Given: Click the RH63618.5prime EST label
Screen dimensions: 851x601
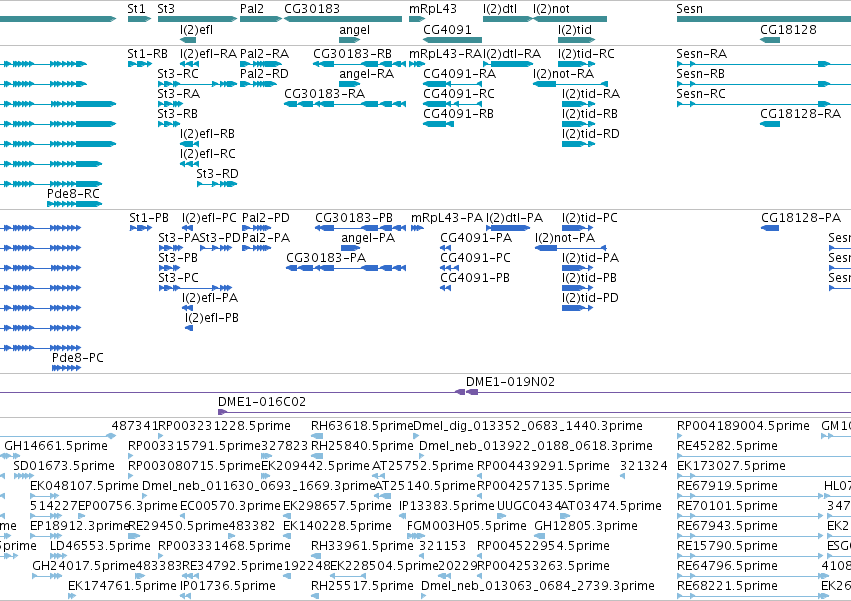Looking at the screenshot, I should [x=362, y=426].
